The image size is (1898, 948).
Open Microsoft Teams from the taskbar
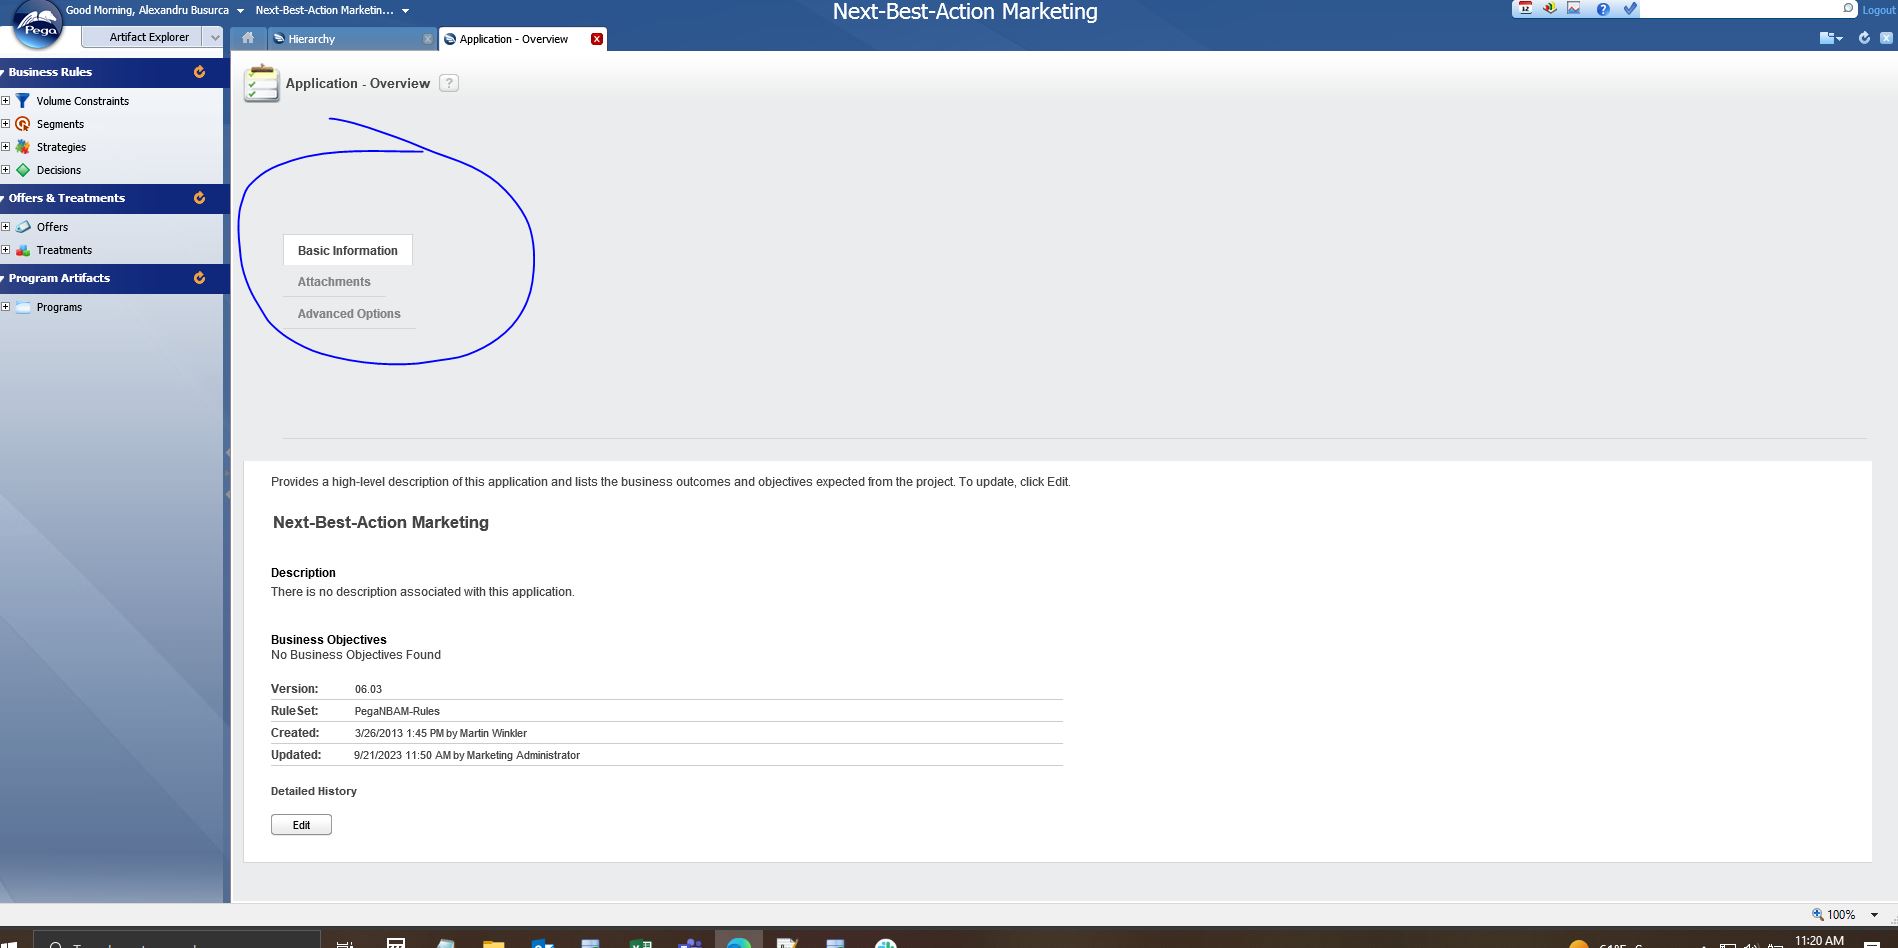689,943
